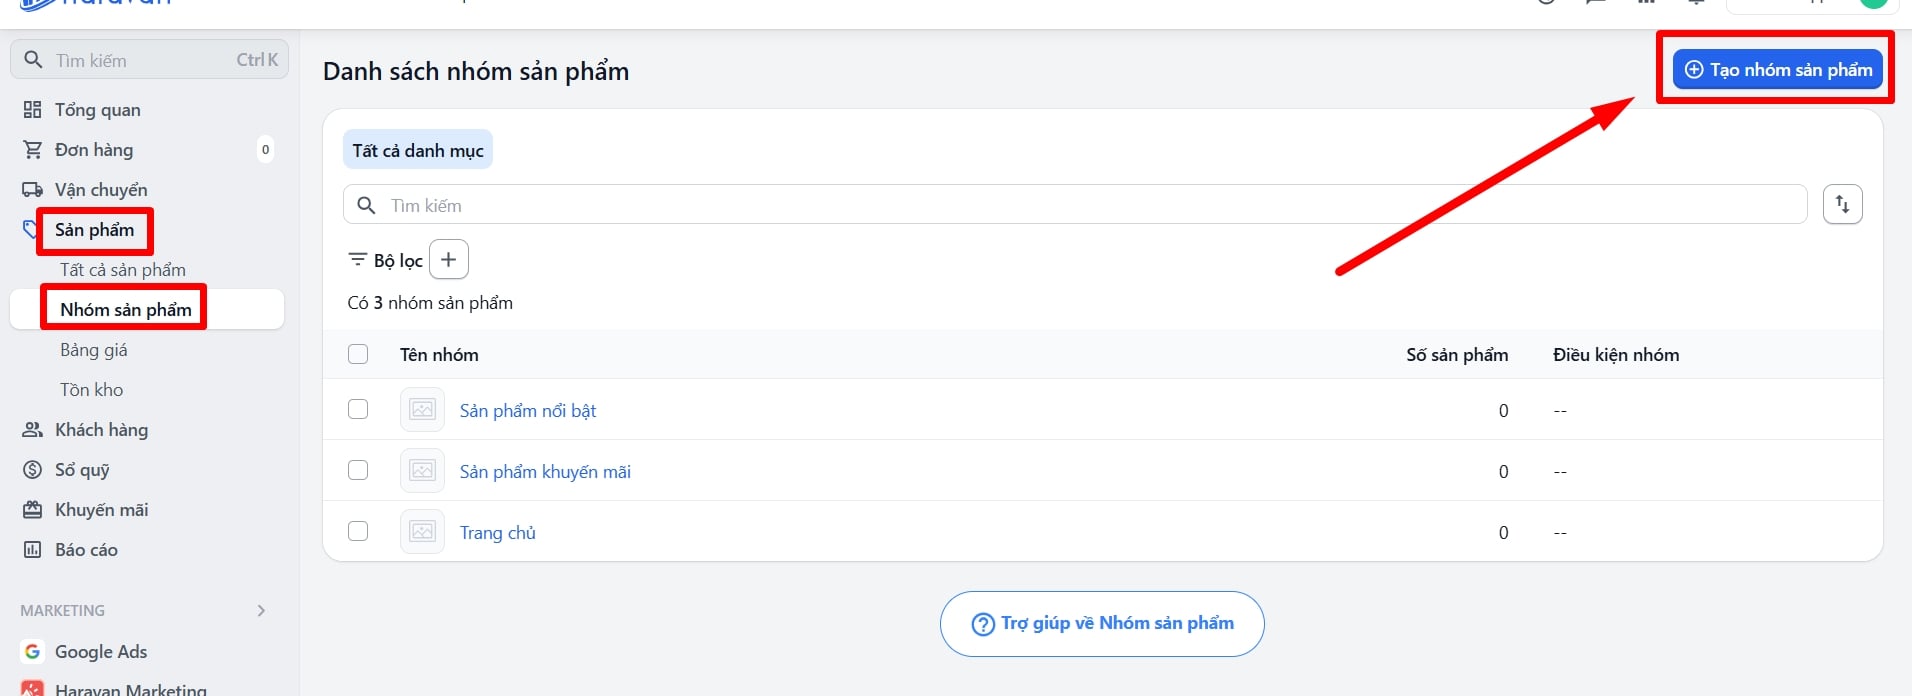
Task: Expand the MARKETING section chevron
Action: (x=261, y=611)
